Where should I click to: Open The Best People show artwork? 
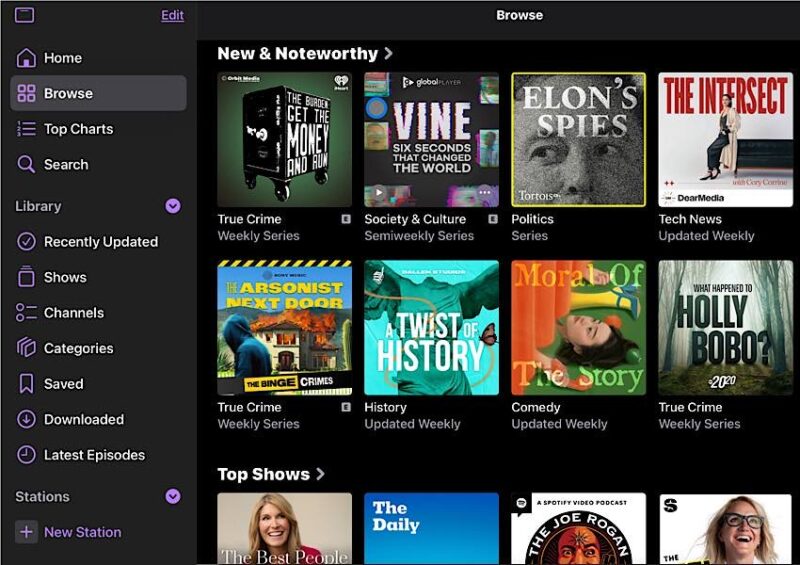[x=285, y=528]
